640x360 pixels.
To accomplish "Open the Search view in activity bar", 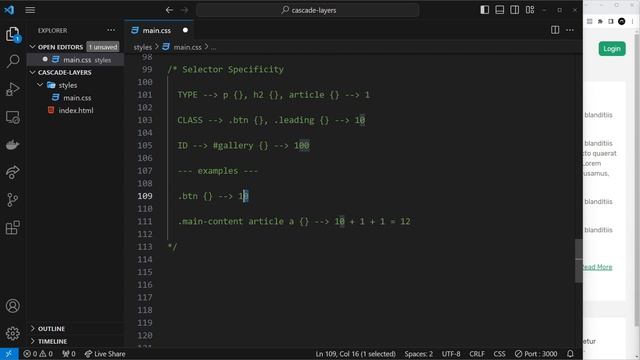I will pos(13,61).
